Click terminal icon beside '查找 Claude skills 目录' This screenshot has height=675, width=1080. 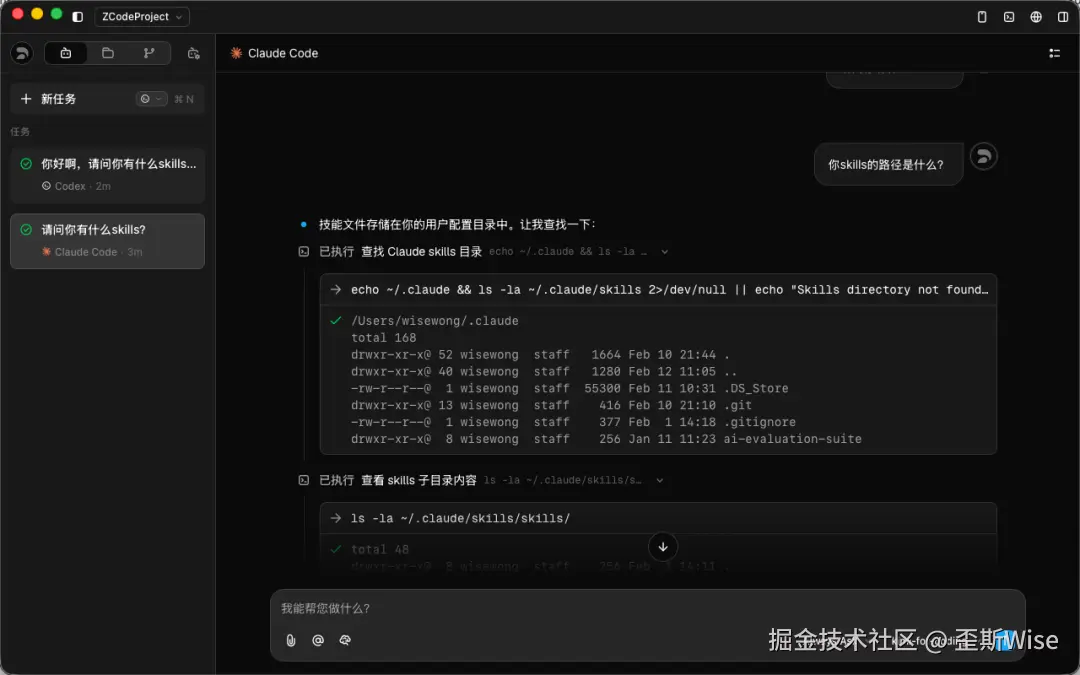[x=304, y=251]
